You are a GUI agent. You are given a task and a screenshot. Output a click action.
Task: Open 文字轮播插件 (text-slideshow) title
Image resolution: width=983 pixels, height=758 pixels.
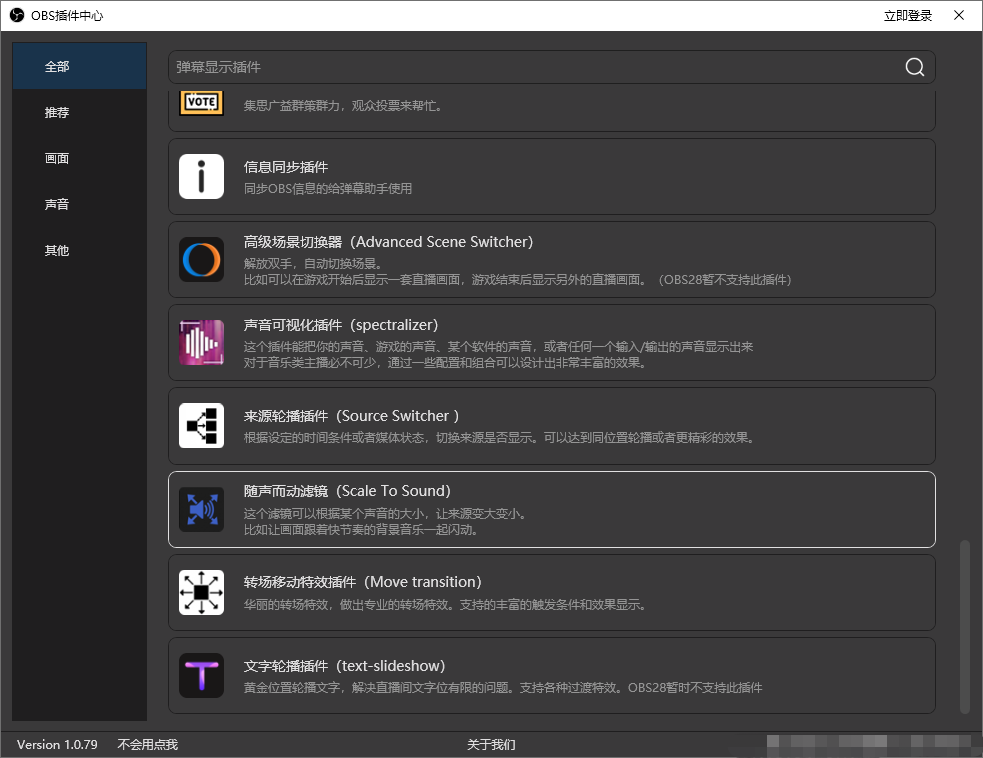pos(344,666)
